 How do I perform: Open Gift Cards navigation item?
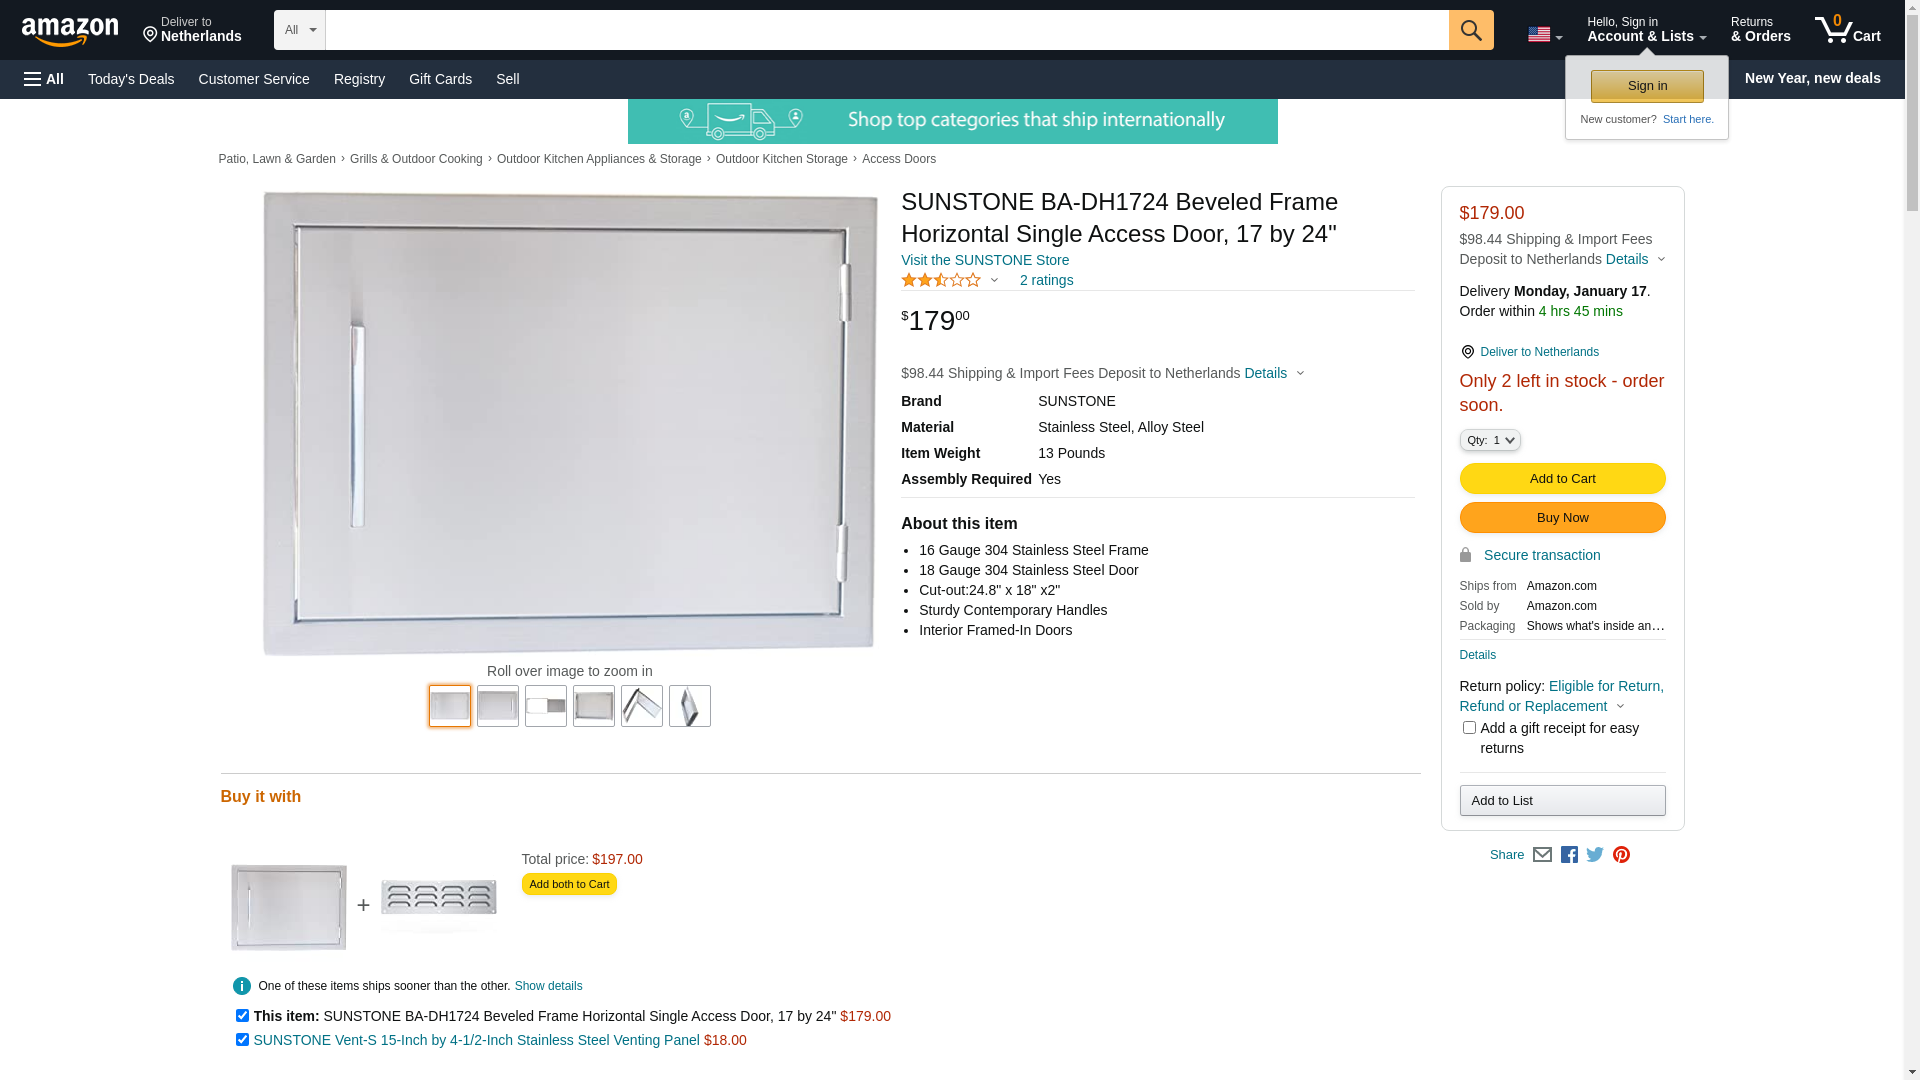440,79
